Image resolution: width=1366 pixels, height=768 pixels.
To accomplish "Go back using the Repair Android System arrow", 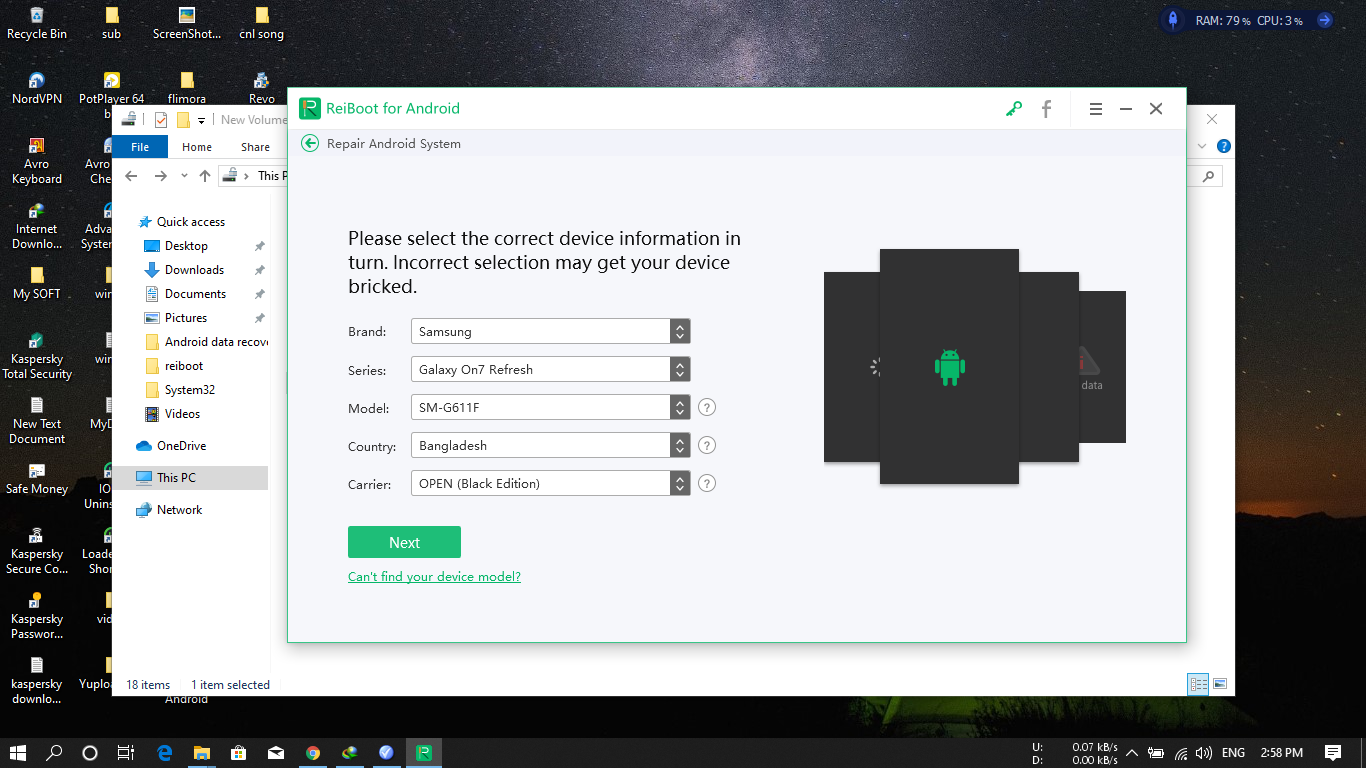I will 310,143.
